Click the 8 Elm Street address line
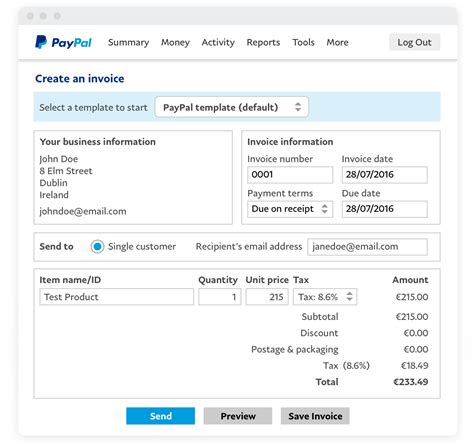This screenshot has width=474, height=446. 66,171
